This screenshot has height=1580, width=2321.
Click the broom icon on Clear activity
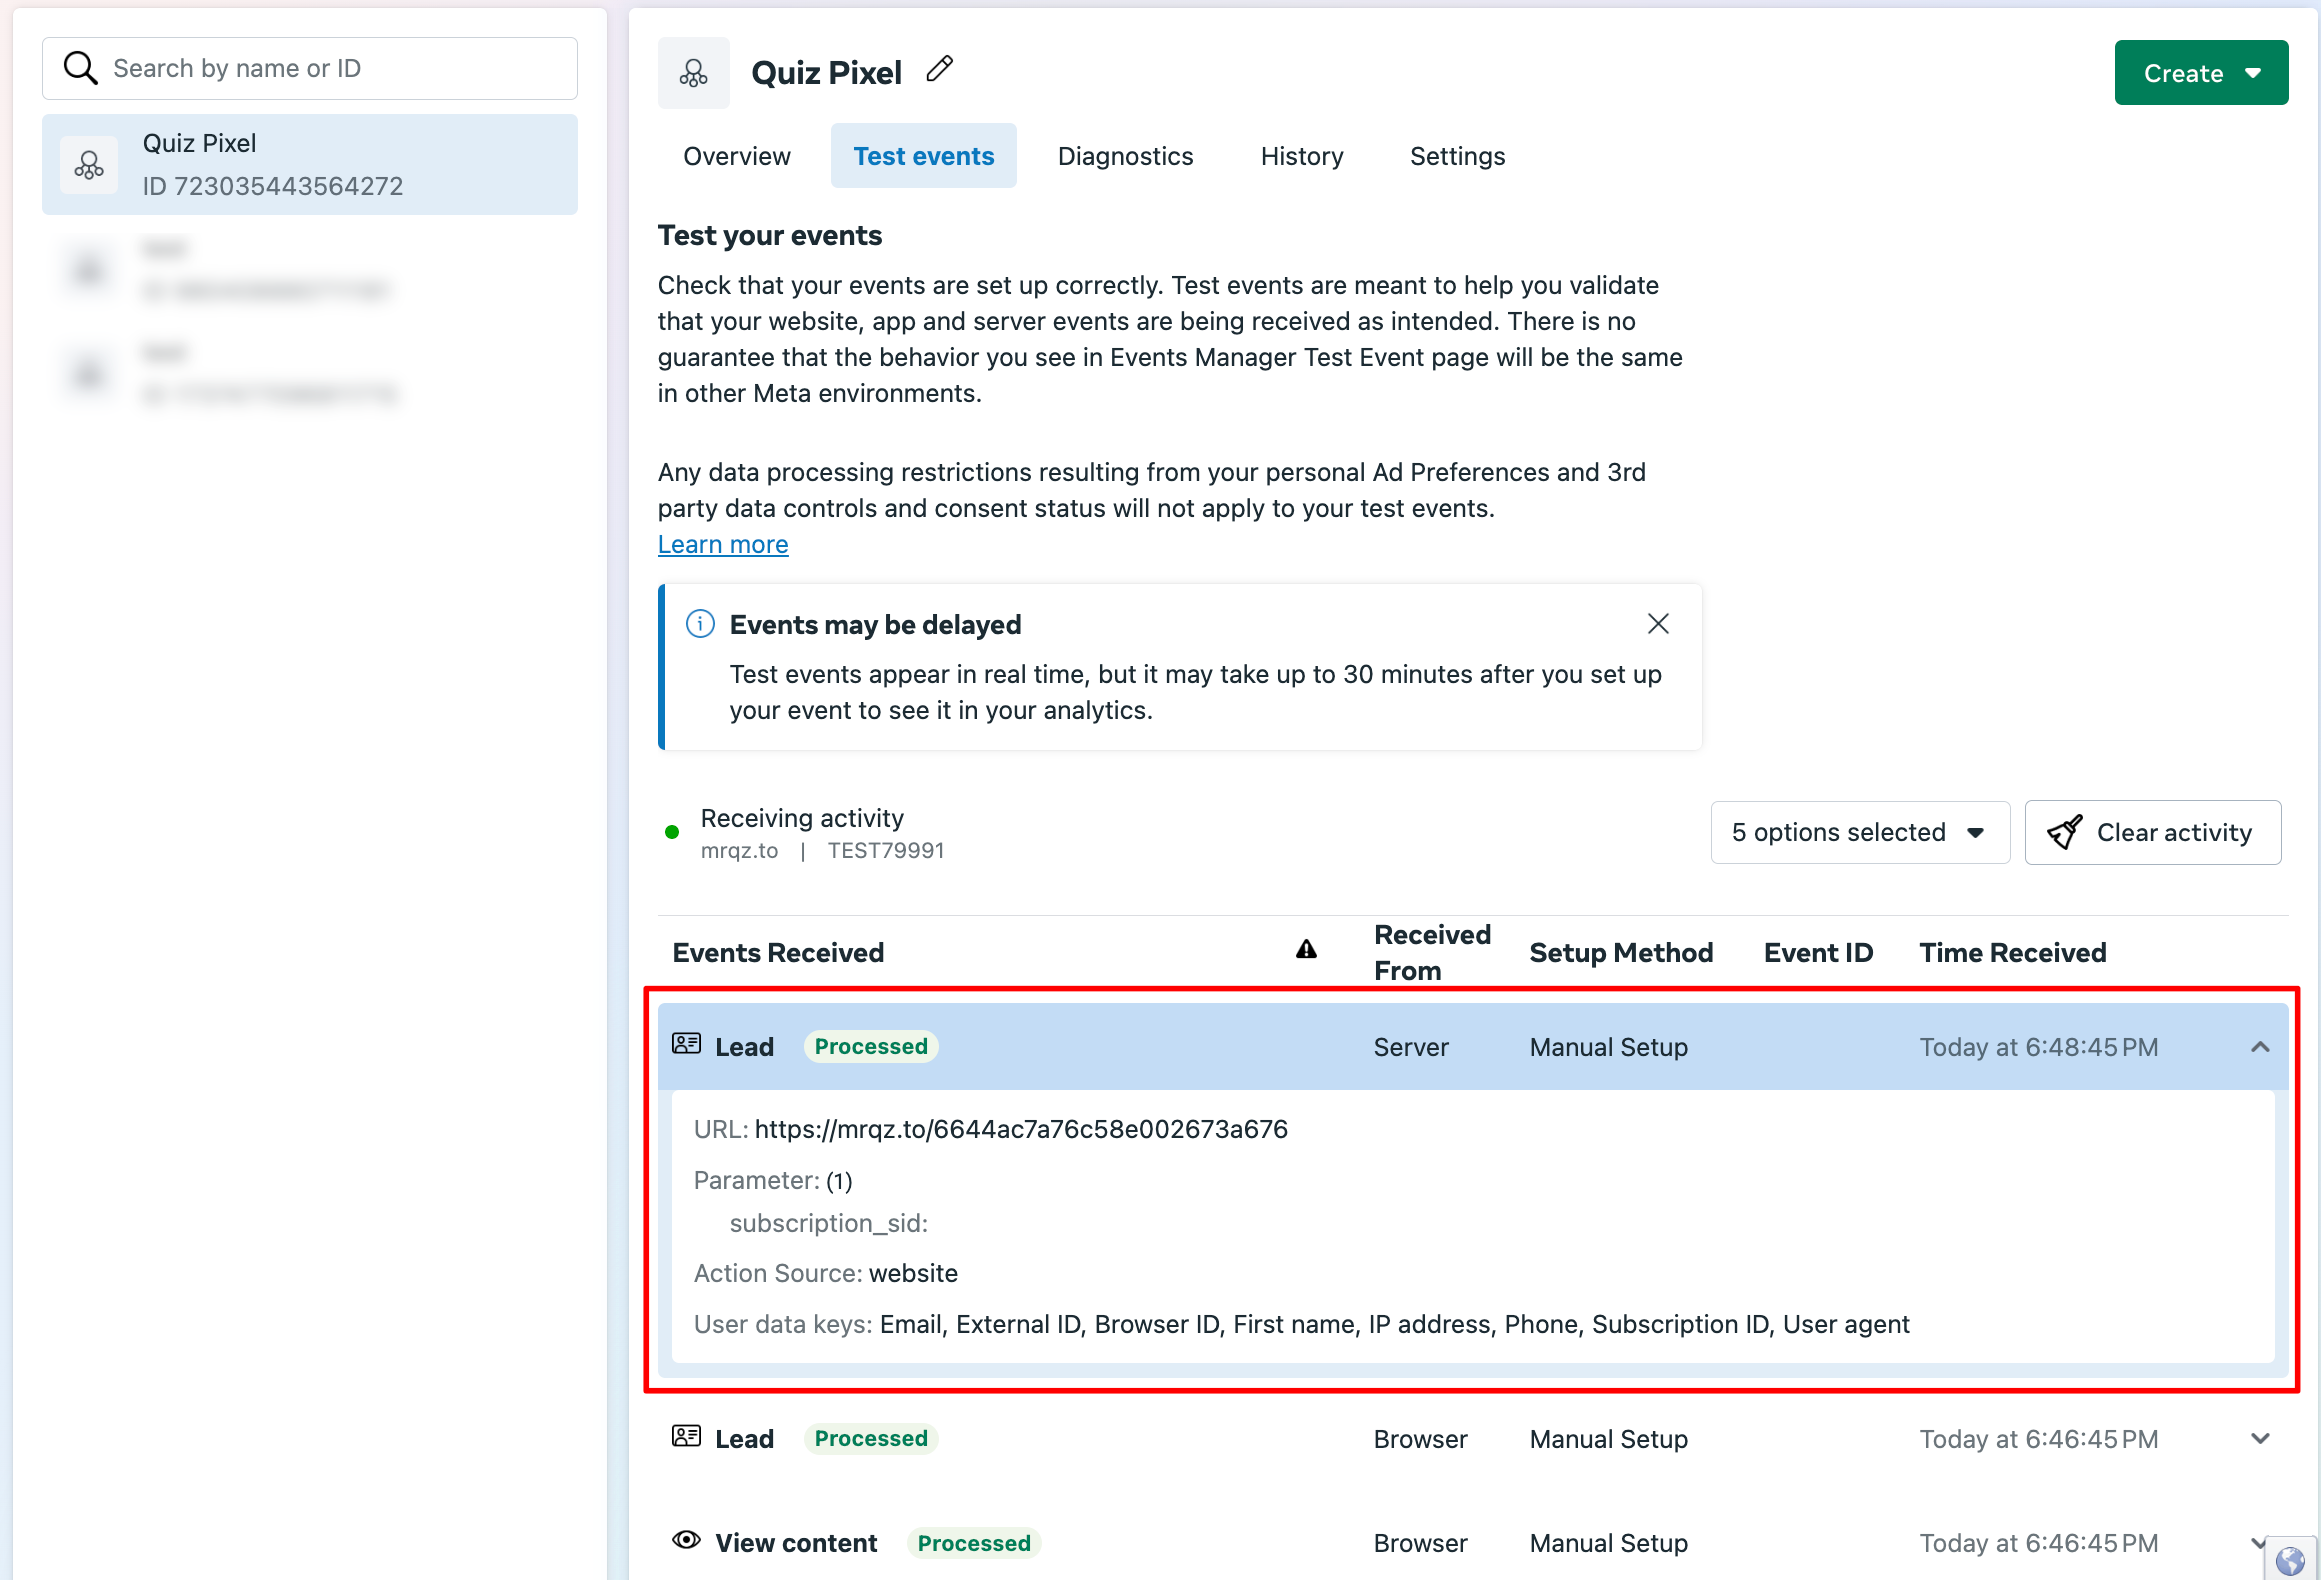point(2065,832)
